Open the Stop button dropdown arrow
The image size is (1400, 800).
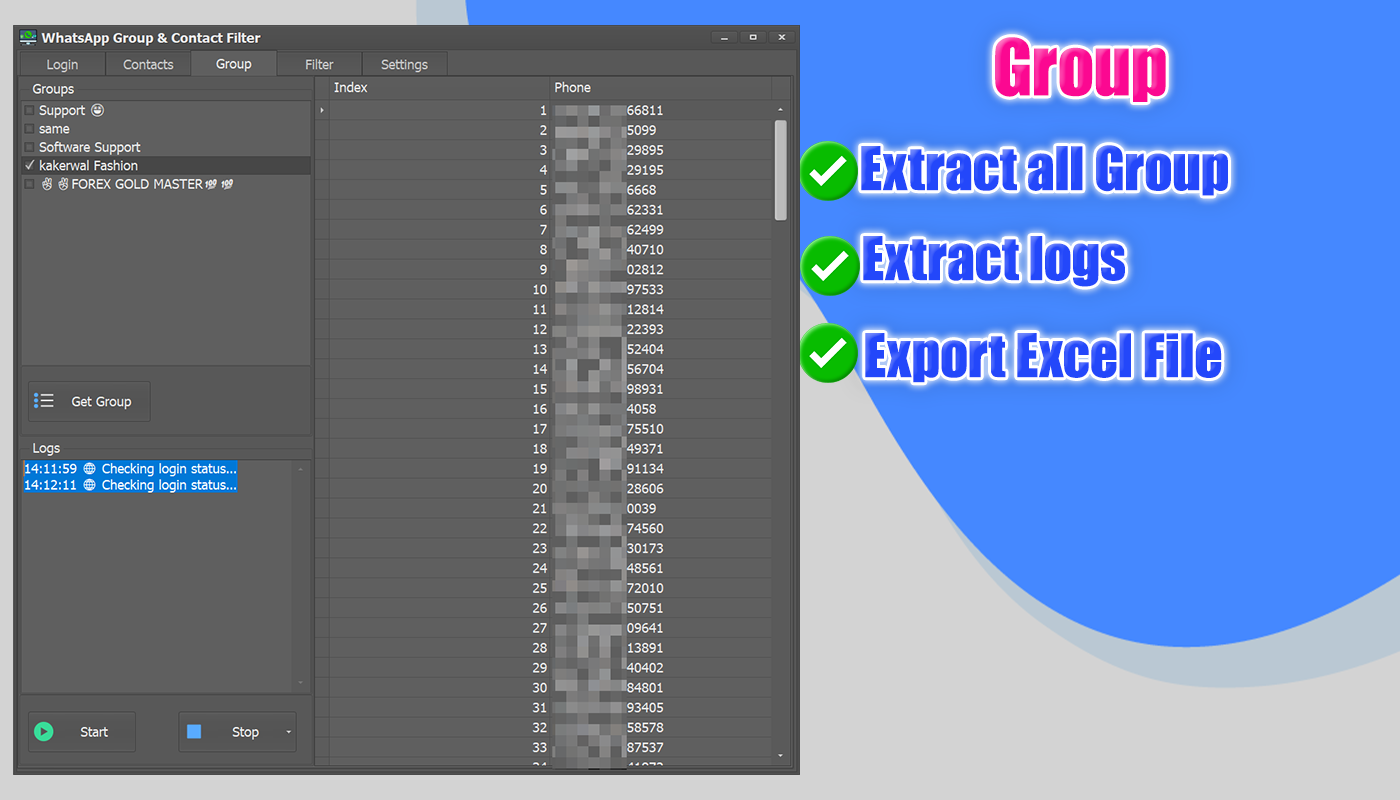click(289, 732)
